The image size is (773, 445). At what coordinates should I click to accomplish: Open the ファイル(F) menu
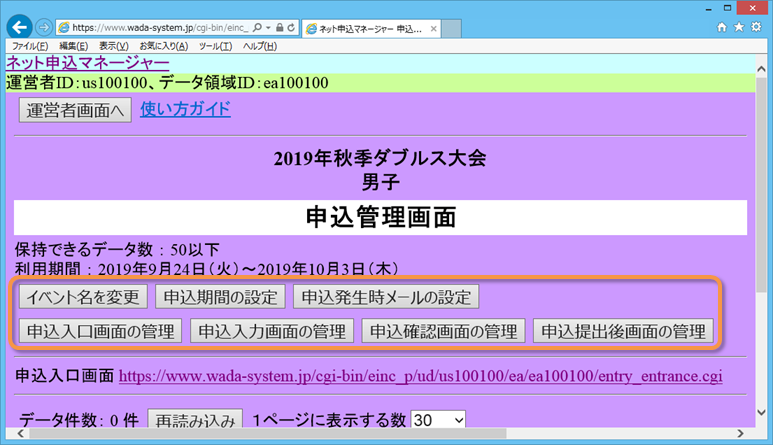30,46
